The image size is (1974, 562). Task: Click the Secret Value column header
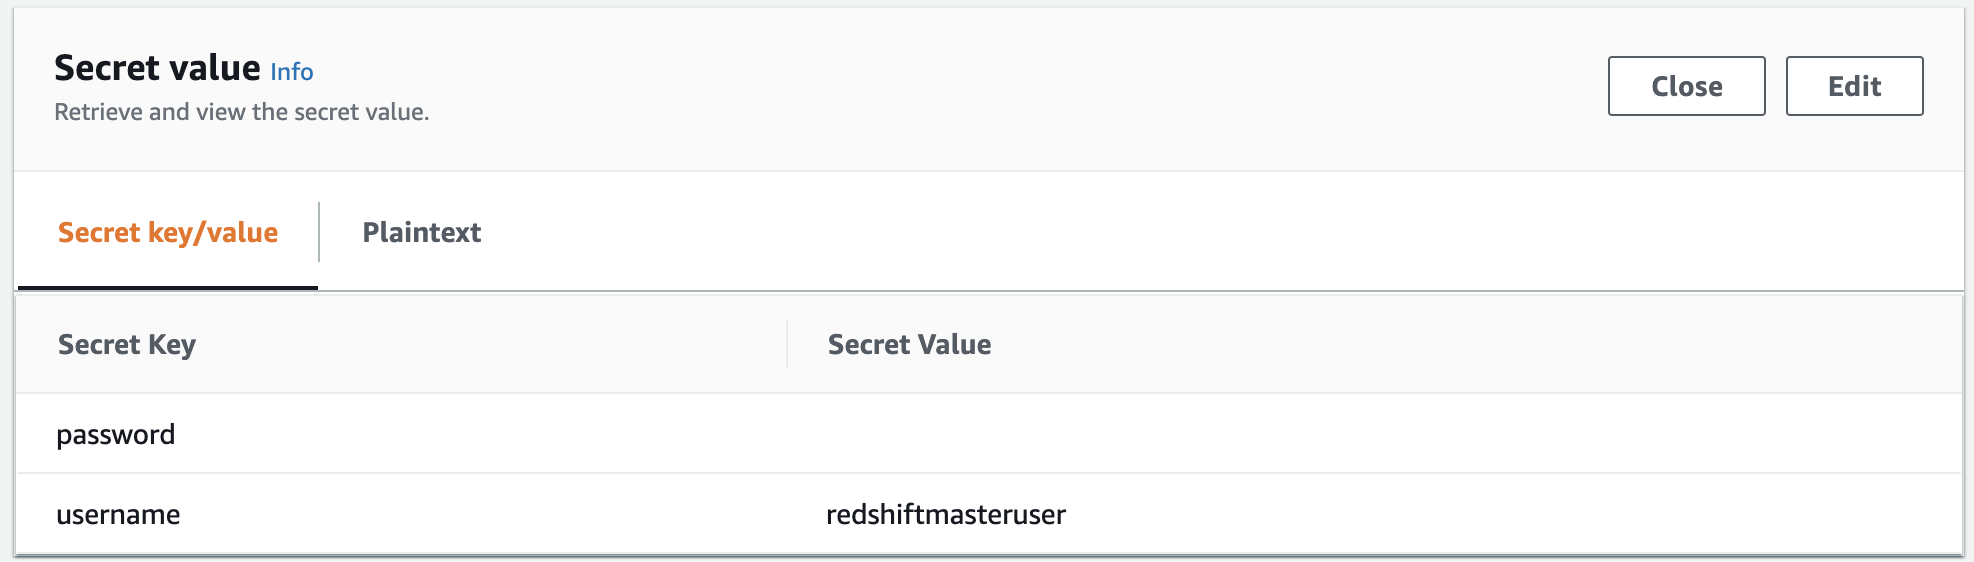click(x=909, y=345)
